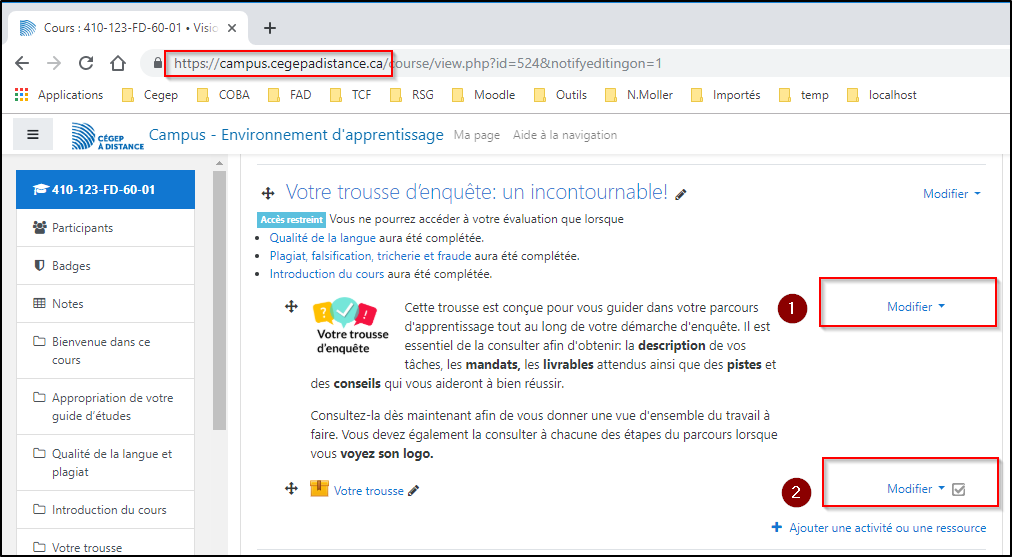Image resolution: width=1012 pixels, height=557 pixels.
Task: Click pencil icon beside section title
Action: click(681, 194)
